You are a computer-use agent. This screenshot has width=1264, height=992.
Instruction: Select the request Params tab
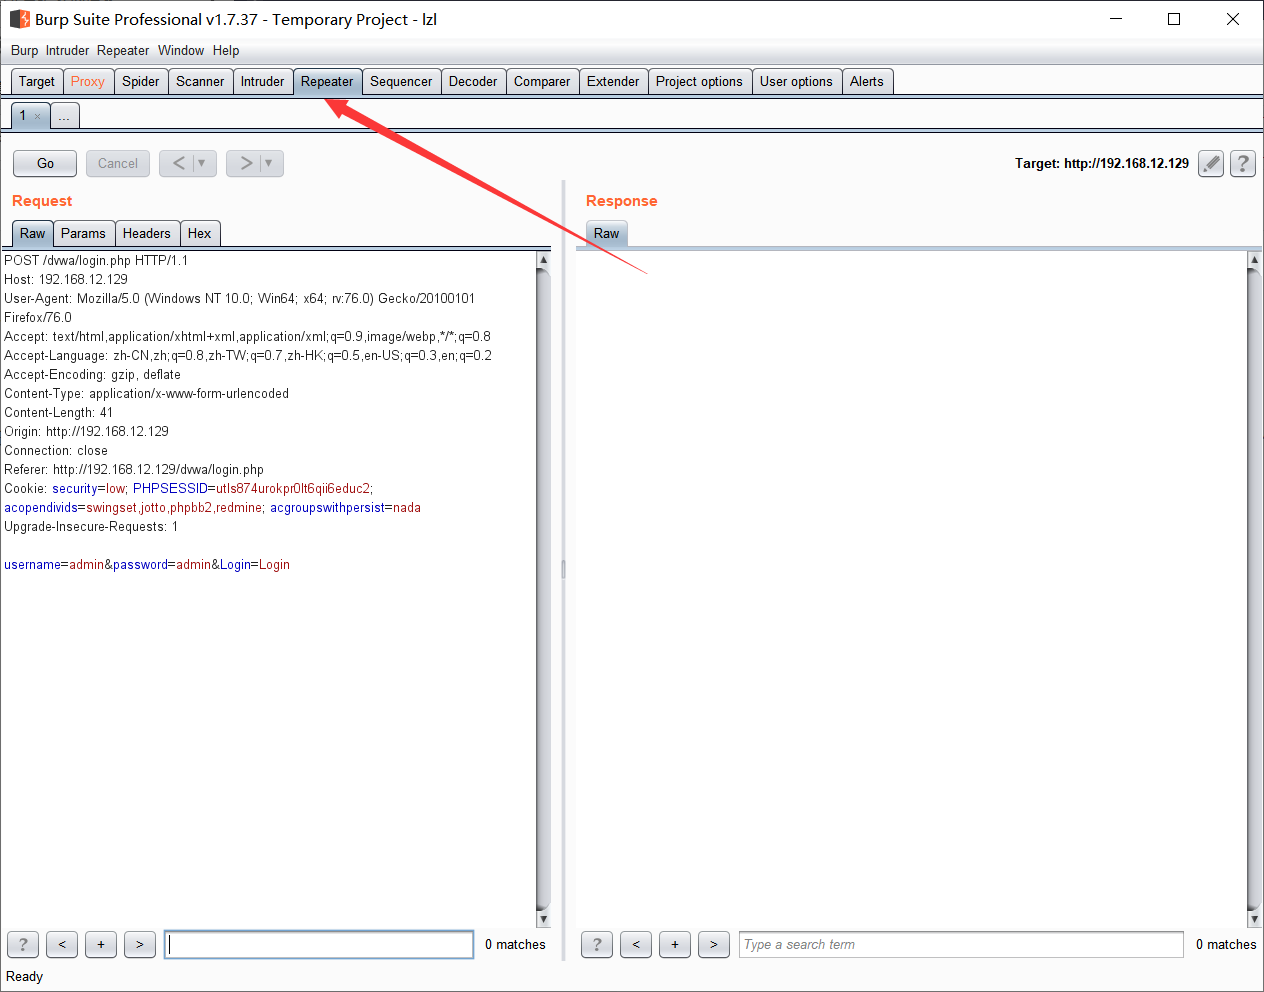click(83, 233)
